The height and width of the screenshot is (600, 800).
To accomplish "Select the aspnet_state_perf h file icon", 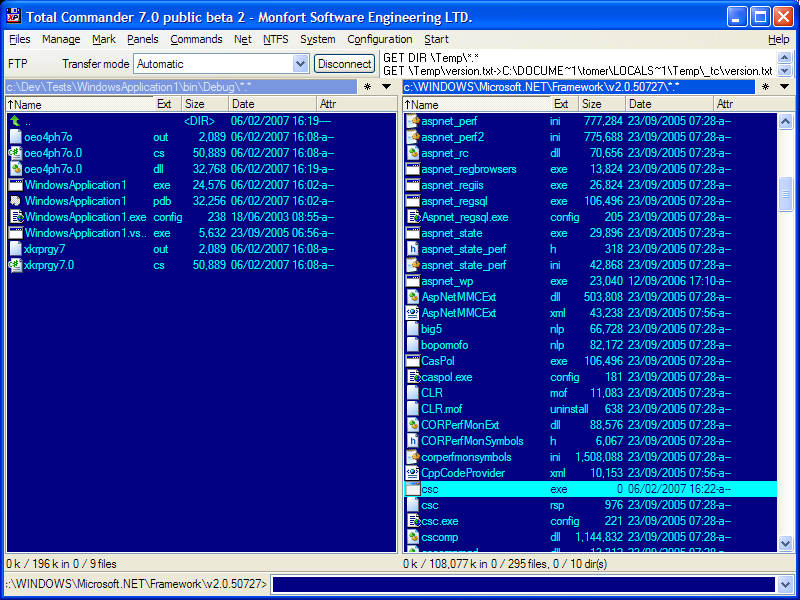I will pyautogui.click(x=412, y=249).
